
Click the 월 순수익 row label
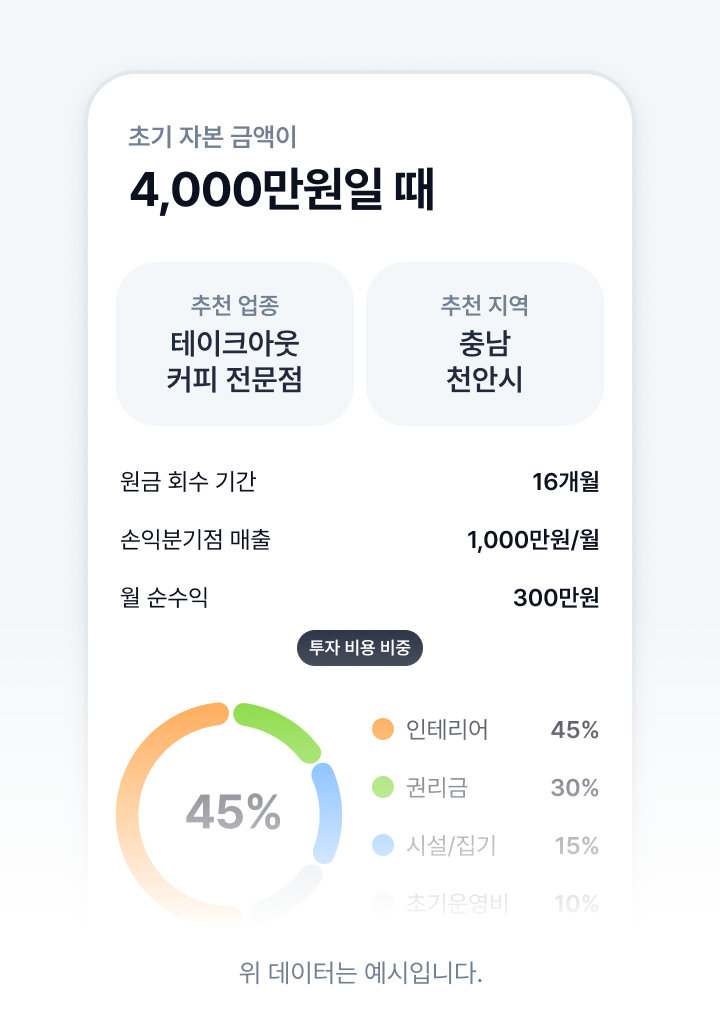163,598
